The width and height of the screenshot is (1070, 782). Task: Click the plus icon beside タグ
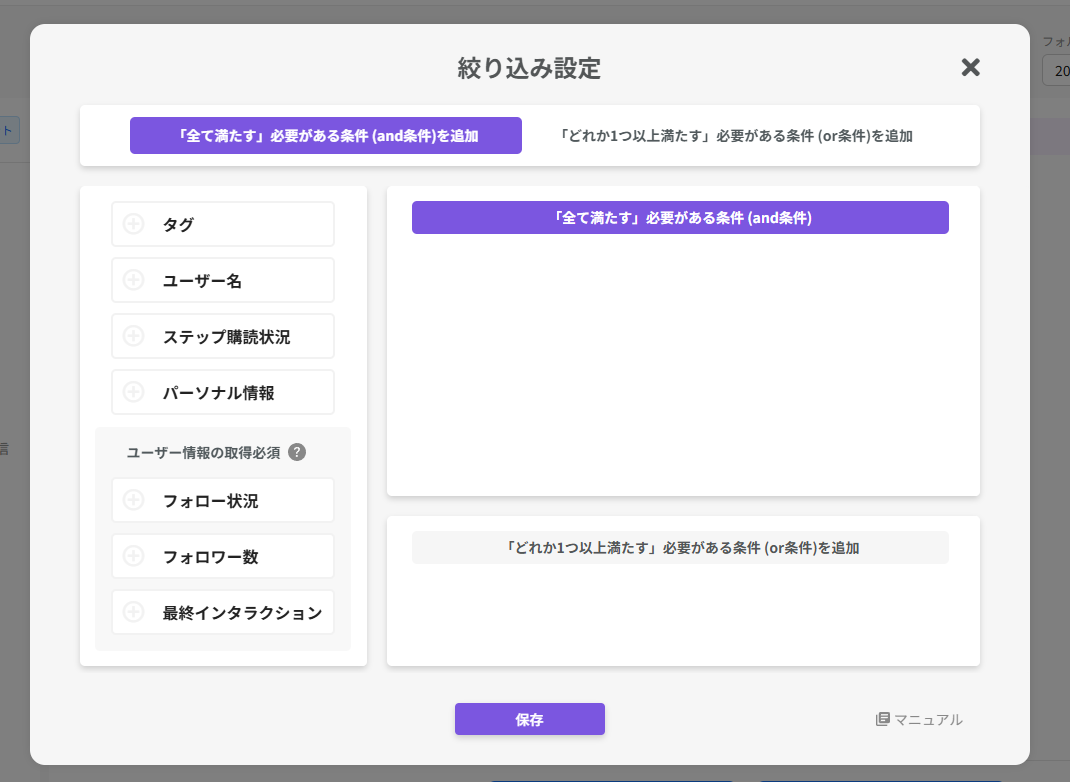click(133, 224)
